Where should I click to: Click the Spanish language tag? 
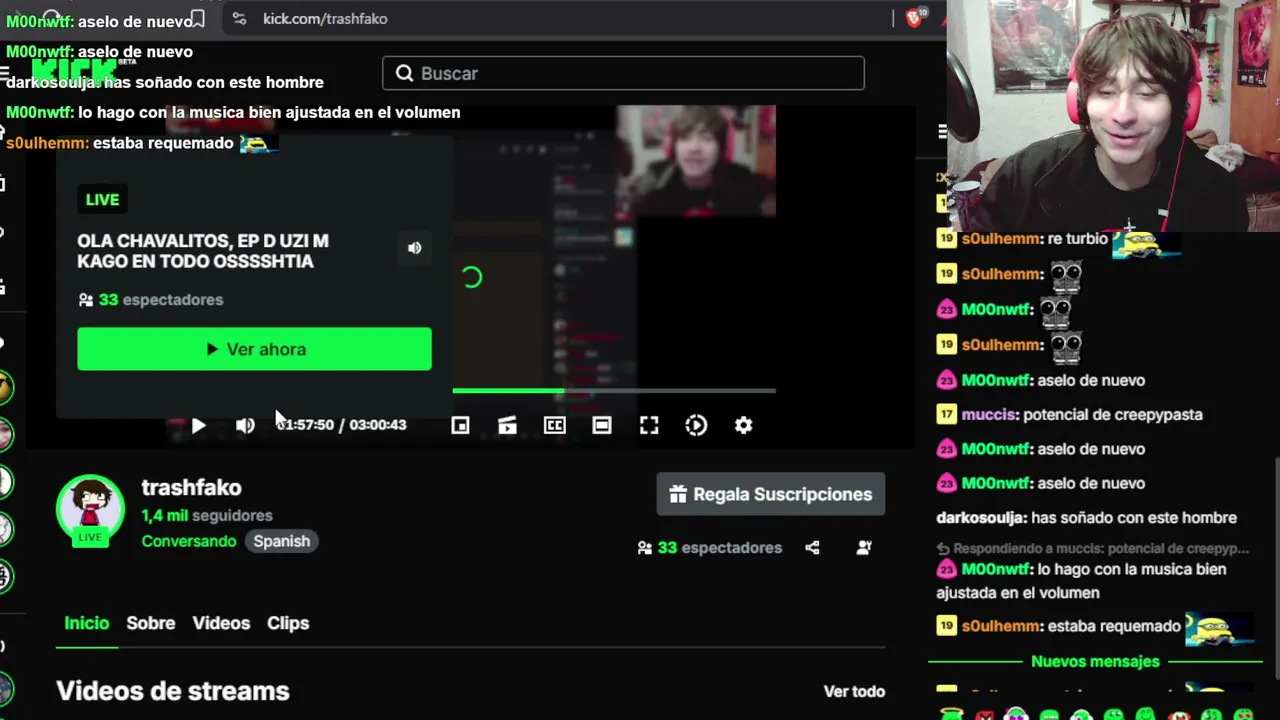pos(282,541)
